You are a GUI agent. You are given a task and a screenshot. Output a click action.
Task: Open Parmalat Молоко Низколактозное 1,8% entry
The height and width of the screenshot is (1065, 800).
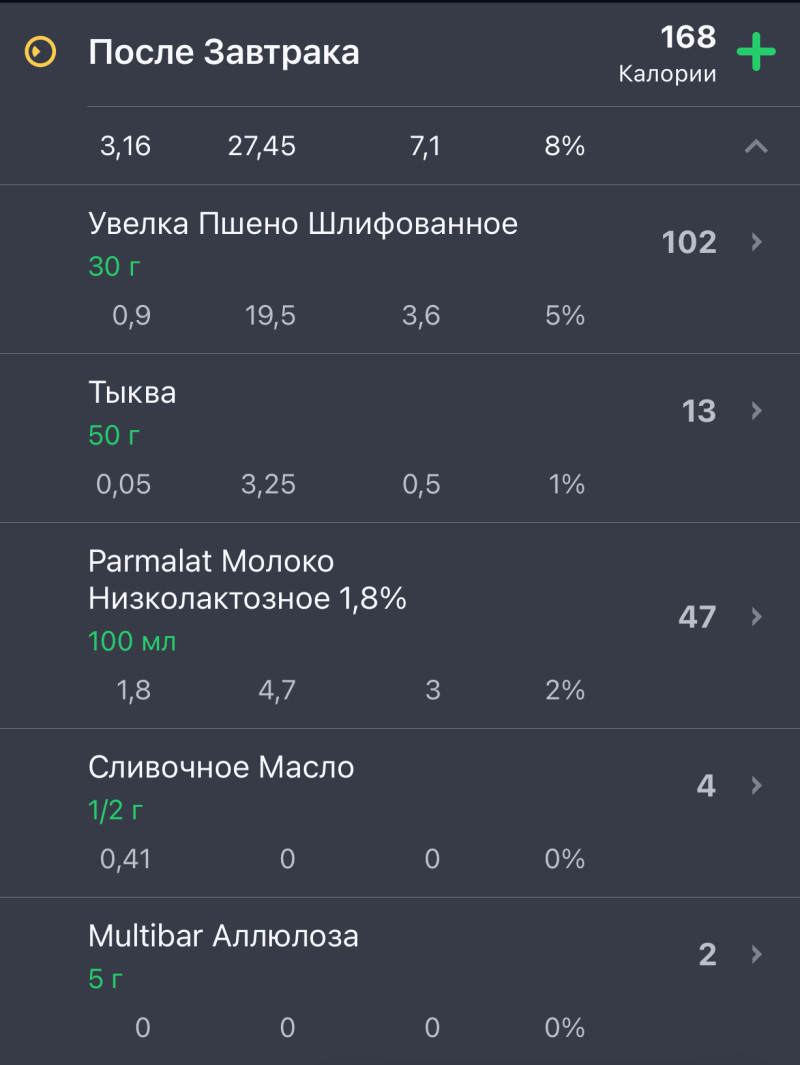pos(247,580)
